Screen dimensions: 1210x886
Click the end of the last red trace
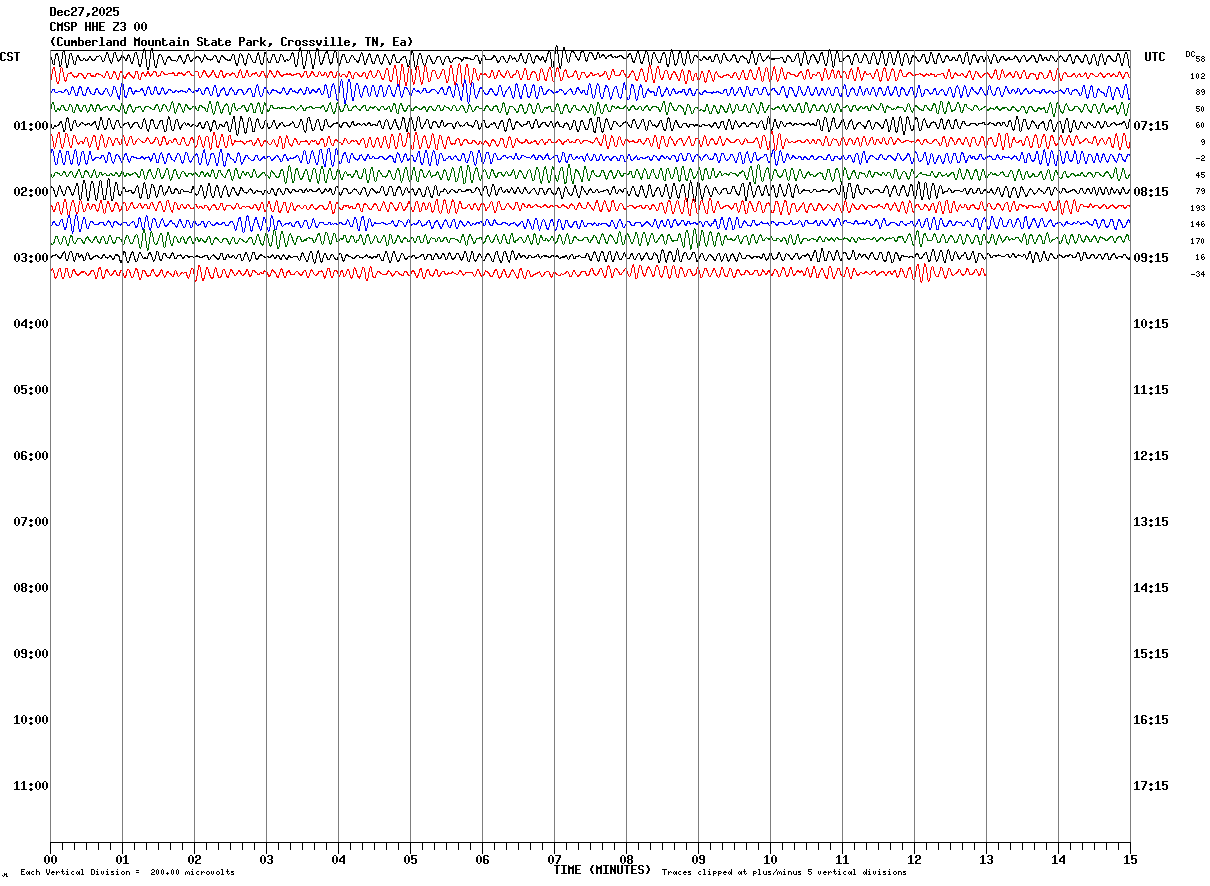[985, 272]
